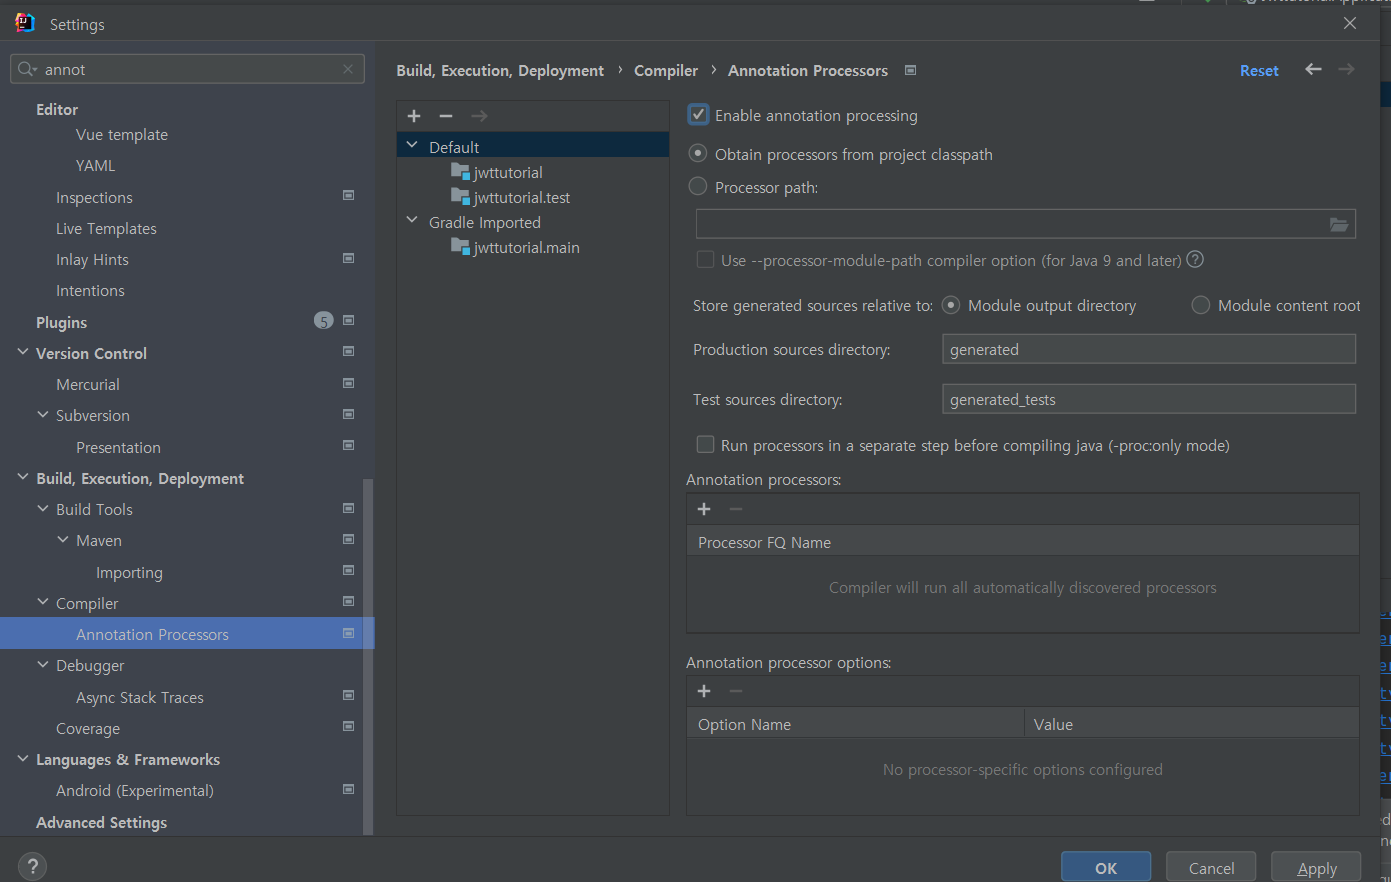Reset changes with Reset link
1391x882 pixels.
1259,70
